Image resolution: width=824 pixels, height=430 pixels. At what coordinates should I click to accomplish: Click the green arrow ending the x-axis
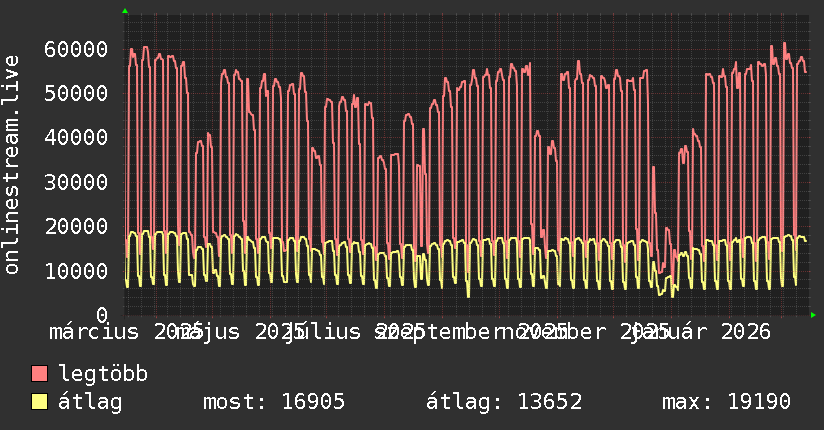click(813, 315)
